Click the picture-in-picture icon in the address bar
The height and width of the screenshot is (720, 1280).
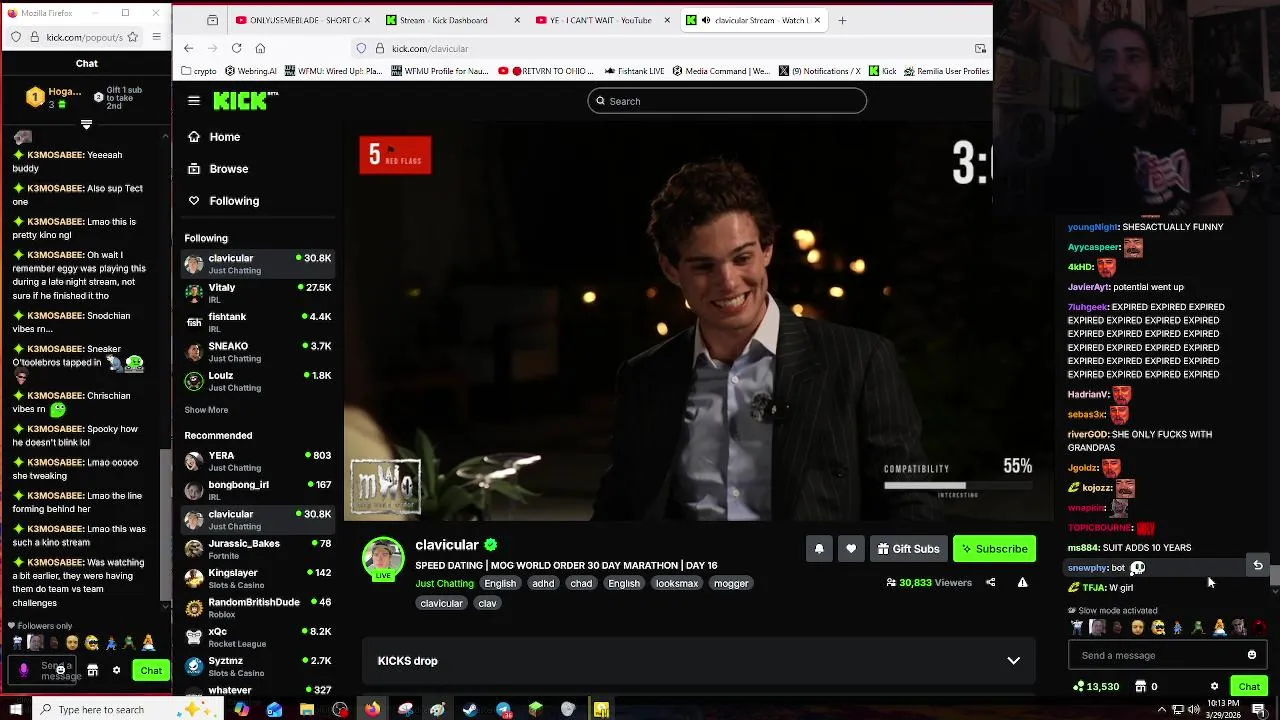tap(980, 48)
